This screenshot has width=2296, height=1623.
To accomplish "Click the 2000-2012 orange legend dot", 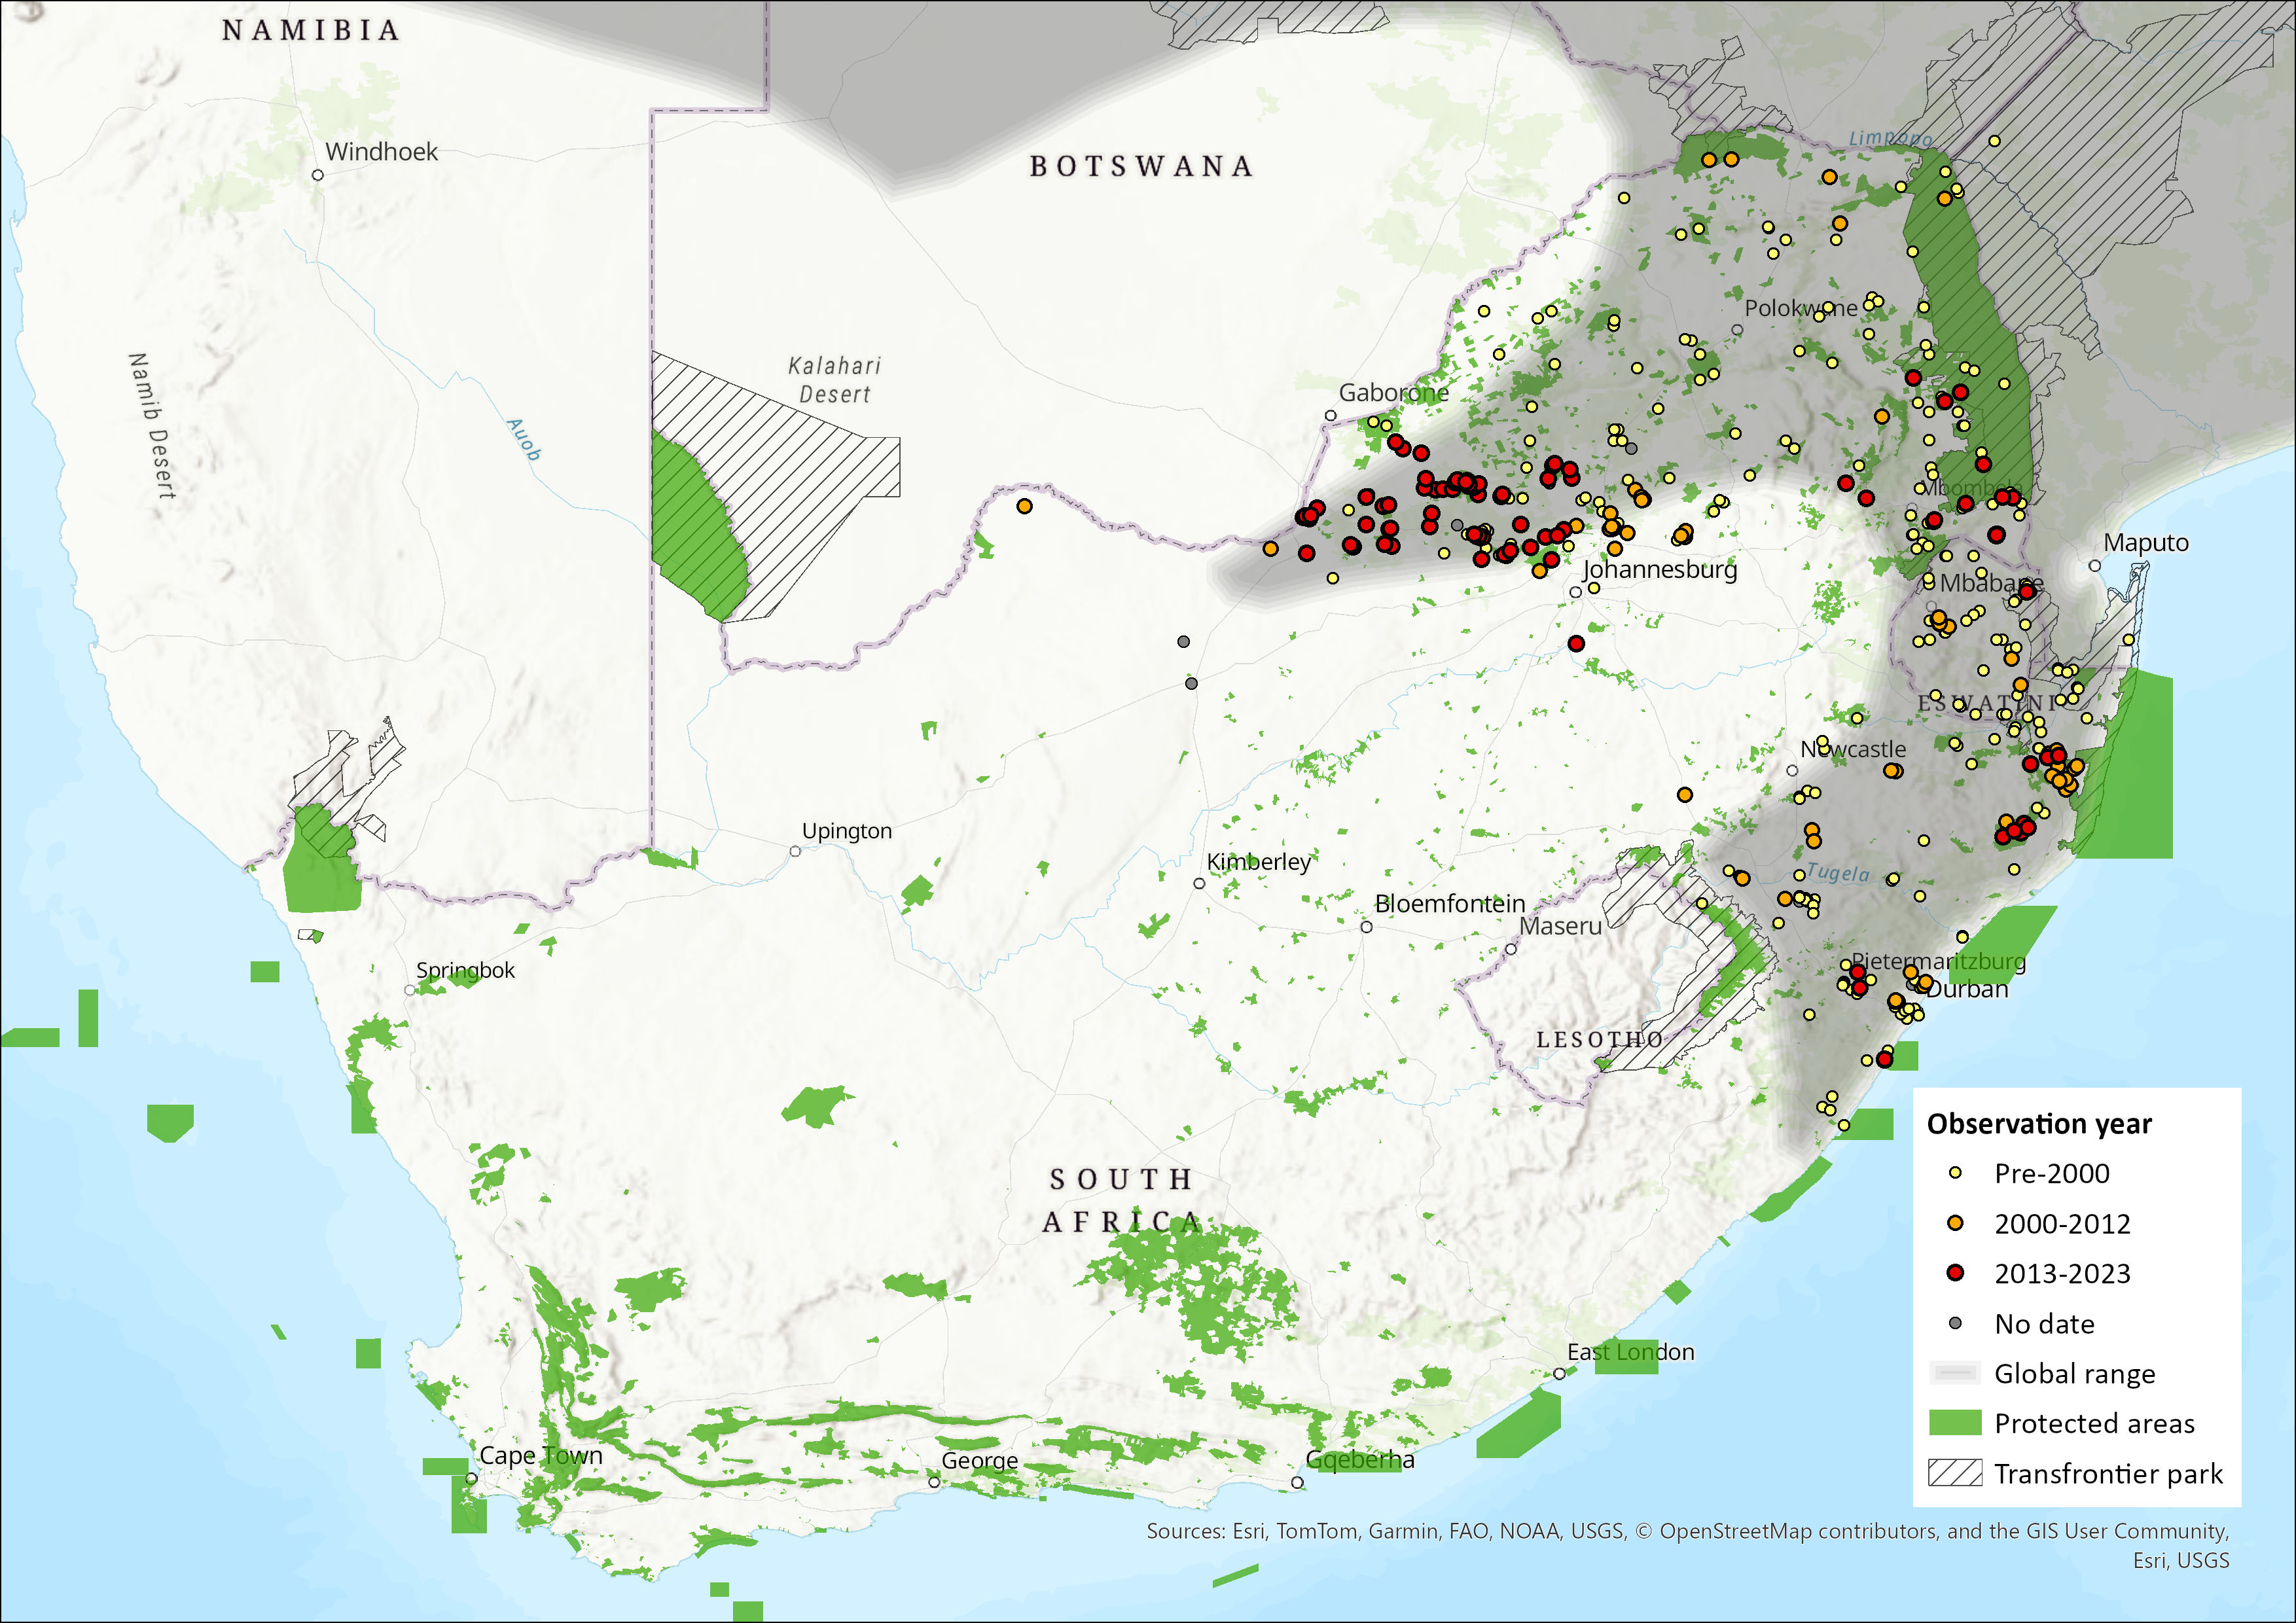I will tap(1955, 1223).
